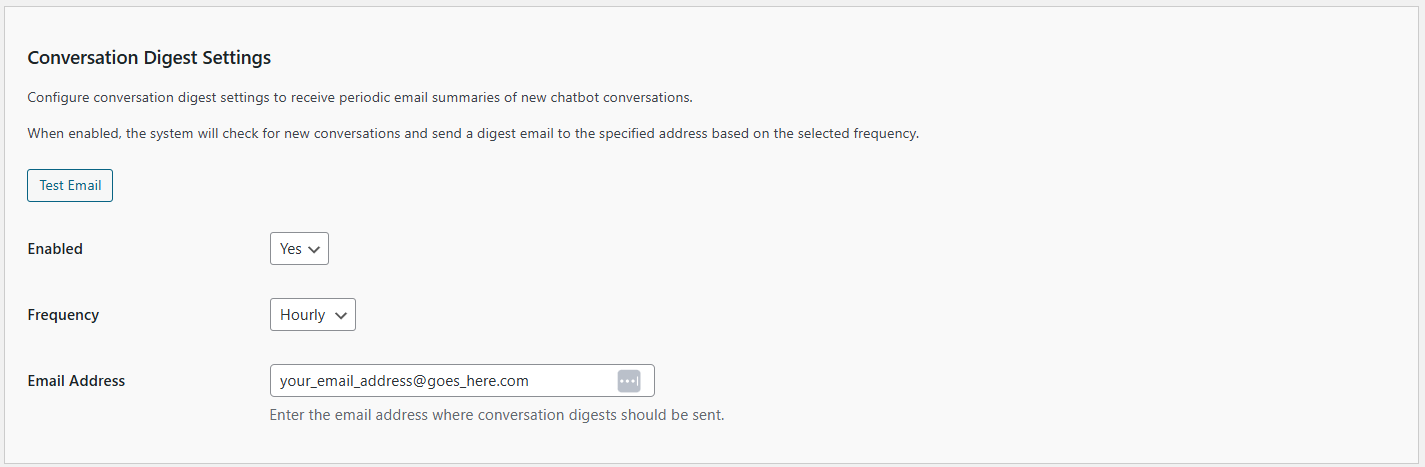Click the Conversation Digest Settings heading
This screenshot has height=467, width=1425.
pos(149,58)
